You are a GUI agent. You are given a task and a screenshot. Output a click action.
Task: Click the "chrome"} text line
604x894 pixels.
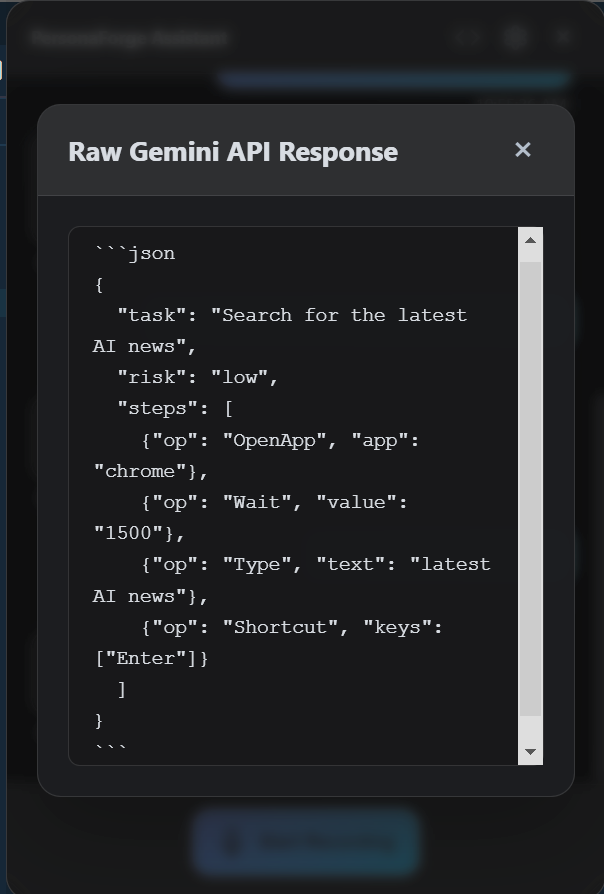pos(151,472)
